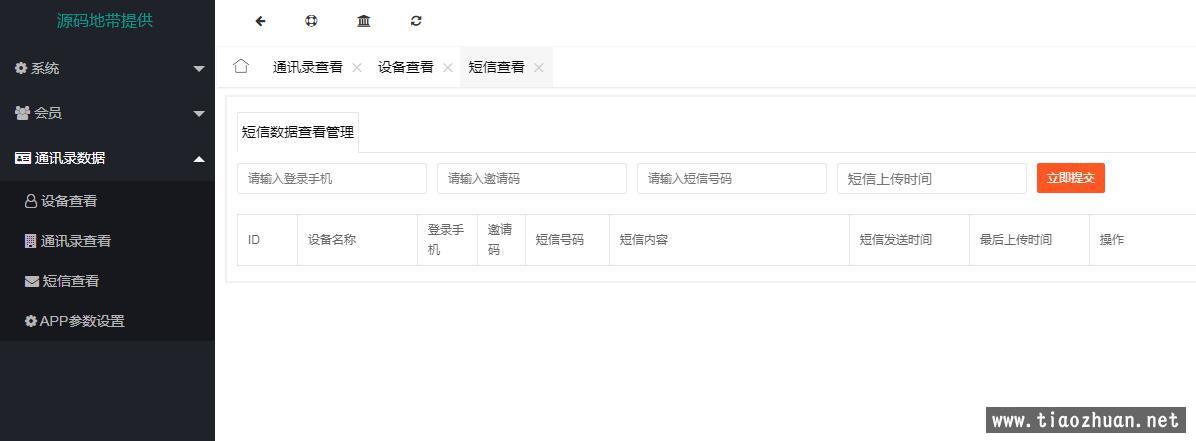Image resolution: width=1196 pixels, height=441 pixels.
Task: Click the building icon beside 通讯录查看 in sidebar
Action: pos(31,241)
